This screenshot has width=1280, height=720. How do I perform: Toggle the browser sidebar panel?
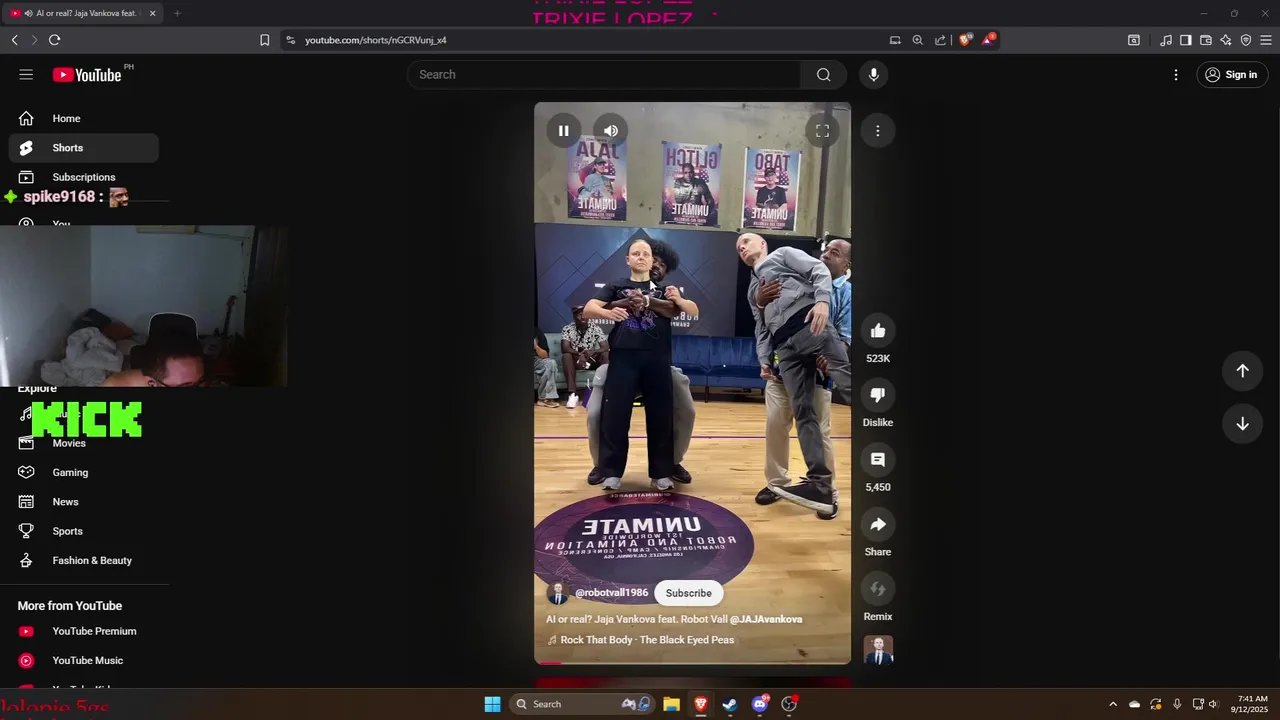tap(1186, 40)
